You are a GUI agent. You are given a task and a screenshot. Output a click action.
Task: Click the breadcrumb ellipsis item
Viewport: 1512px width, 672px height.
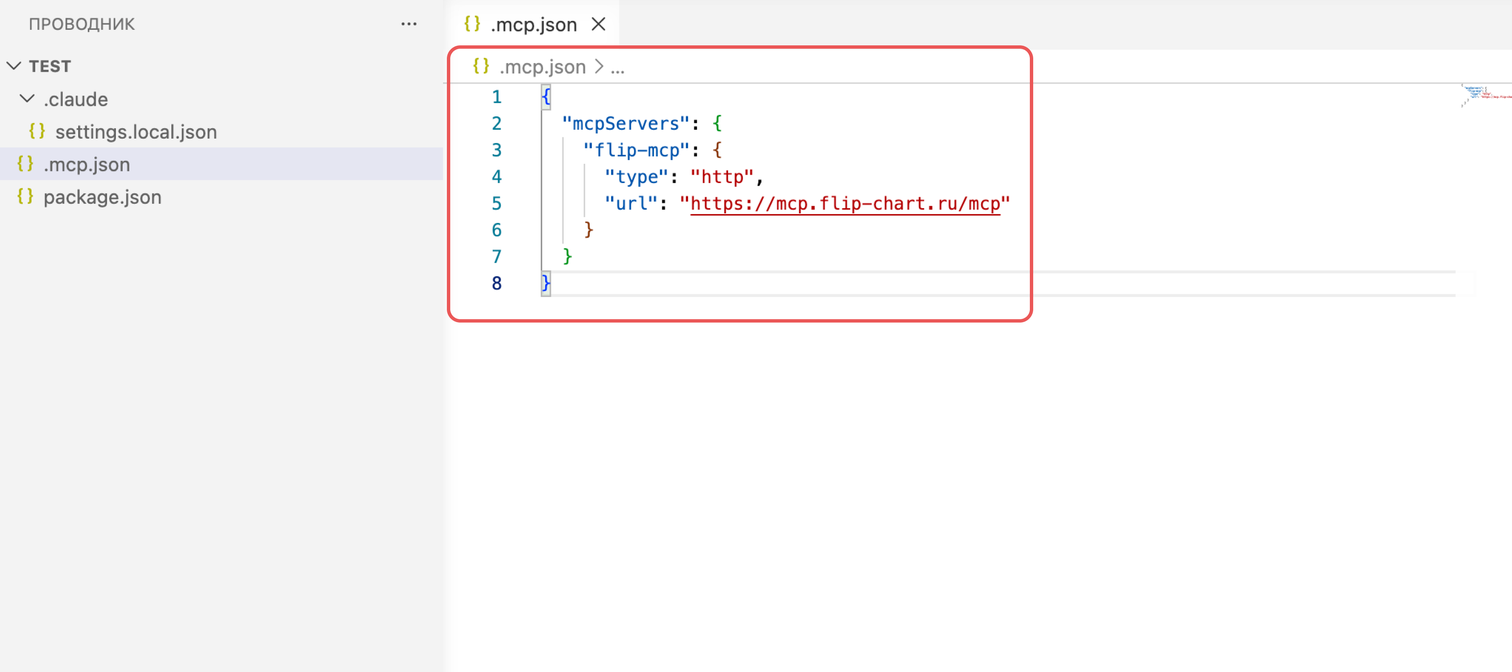618,67
